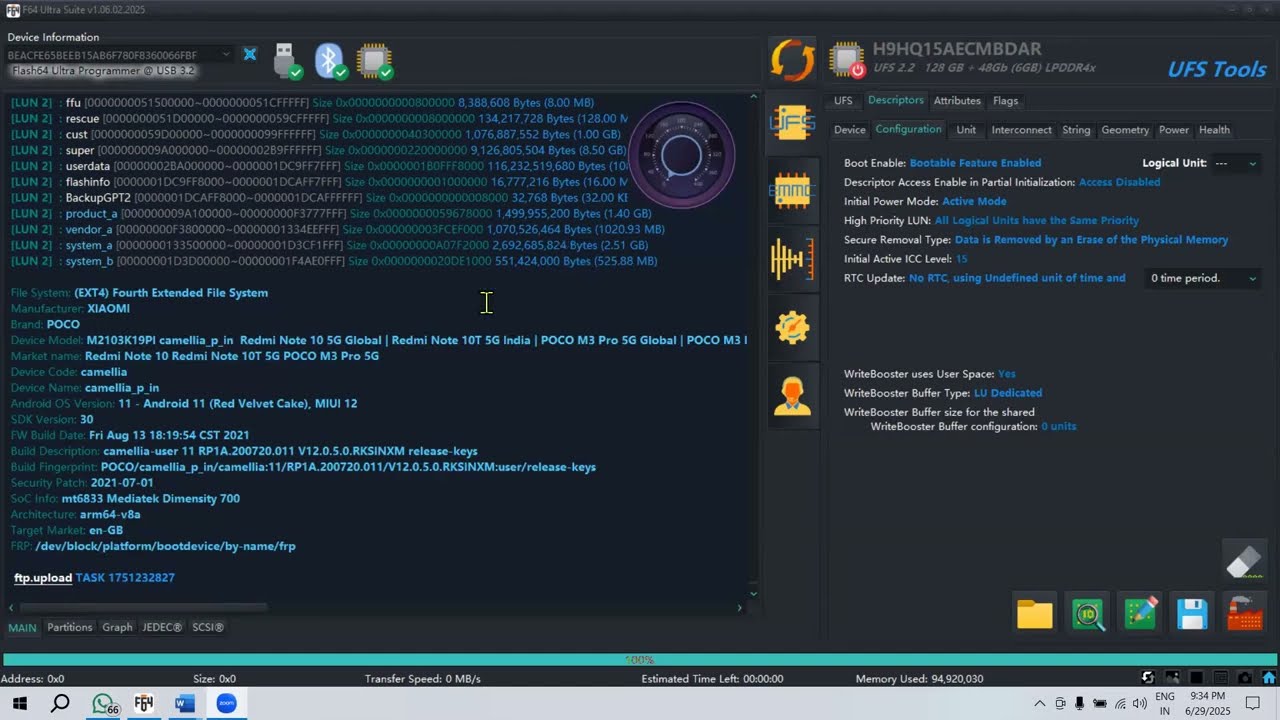1280x720 pixels.
Task: Click the userdata partition log line
Action: (x=321, y=166)
